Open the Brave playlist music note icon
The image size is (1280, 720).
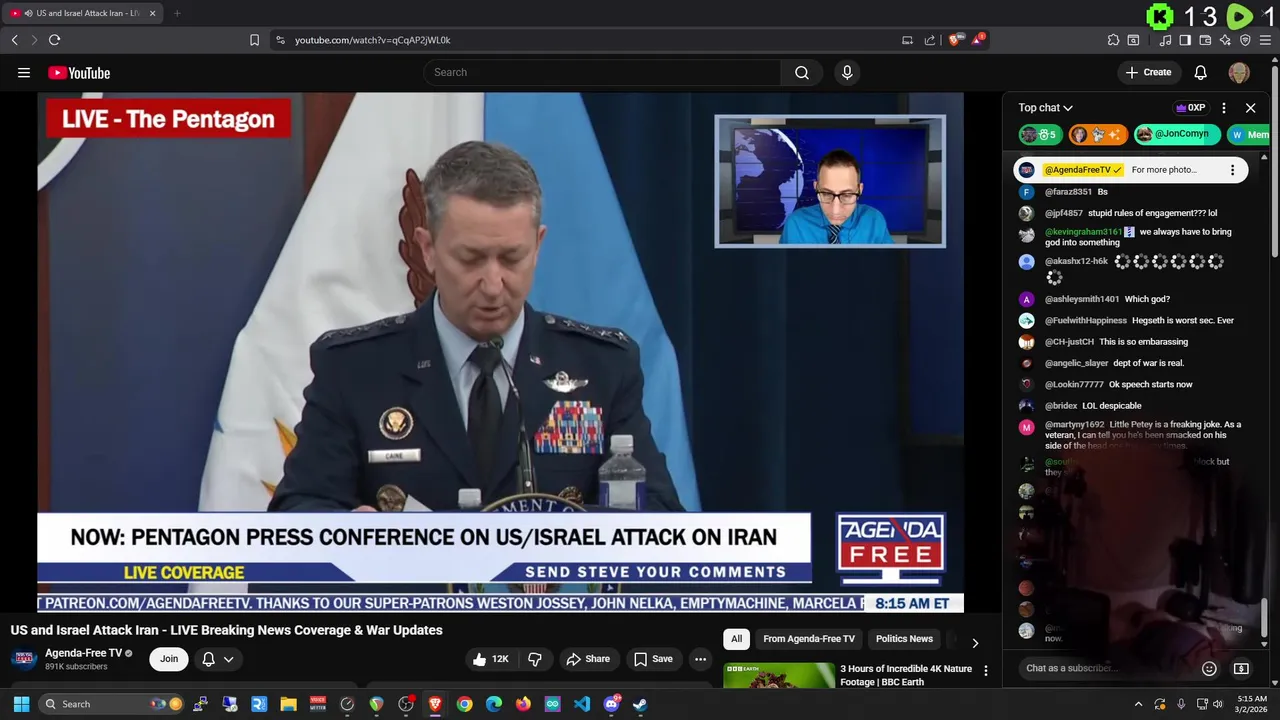pos(1165,40)
